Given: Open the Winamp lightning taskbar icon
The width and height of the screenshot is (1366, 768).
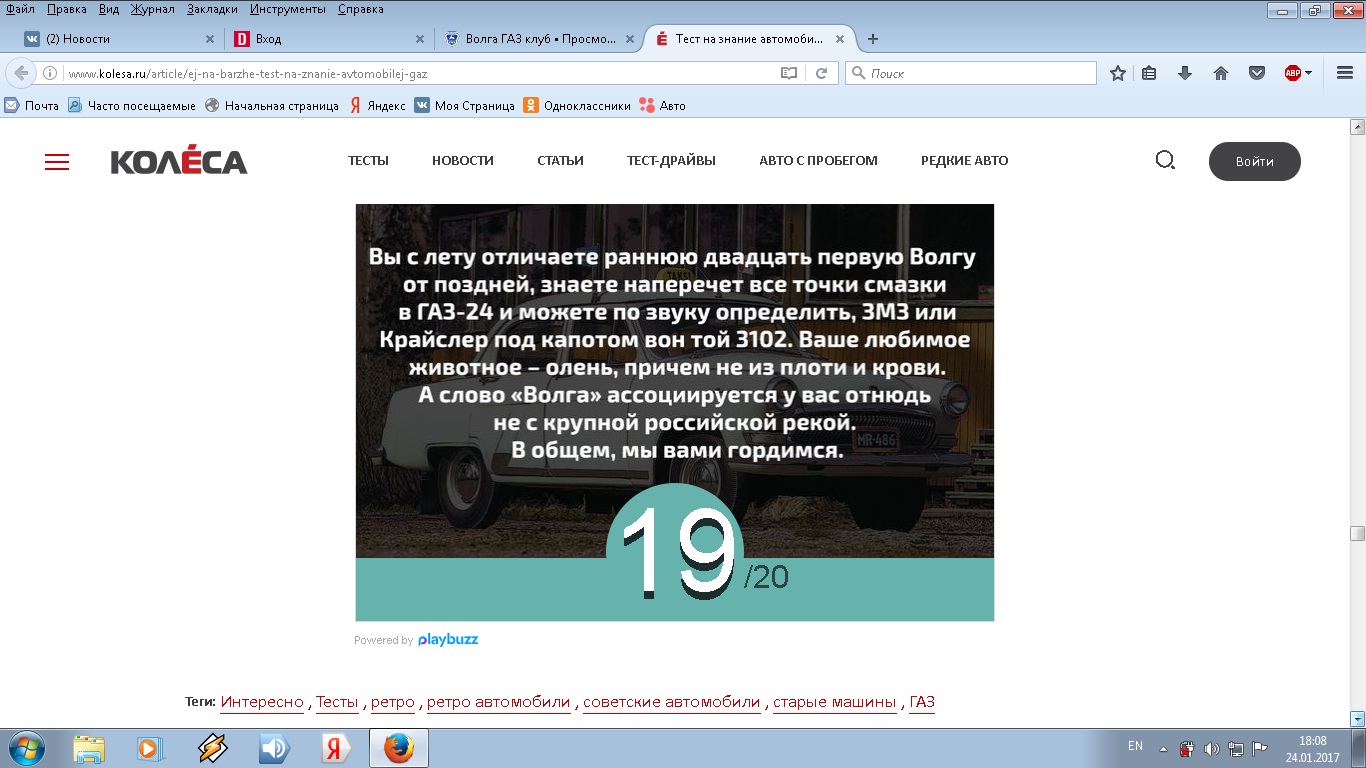Looking at the screenshot, I should (212, 748).
